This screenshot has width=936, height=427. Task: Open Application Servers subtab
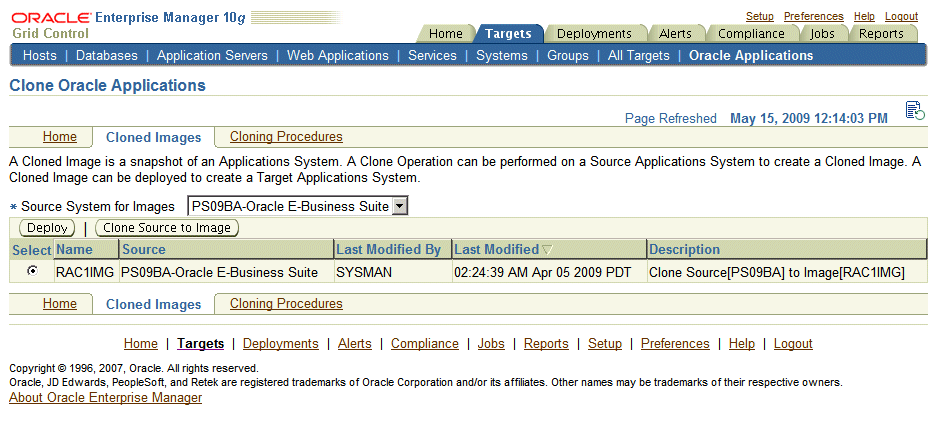pos(212,56)
